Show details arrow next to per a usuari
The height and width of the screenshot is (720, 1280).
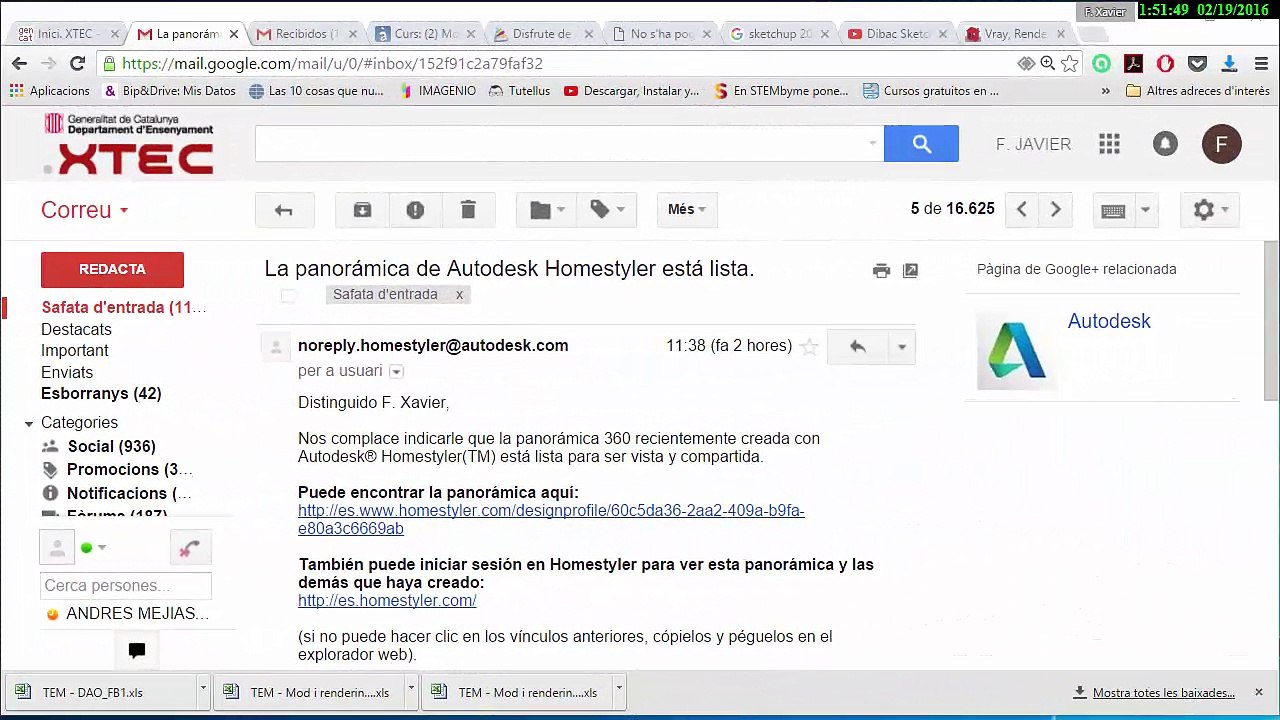pyautogui.click(x=396, y=371)
